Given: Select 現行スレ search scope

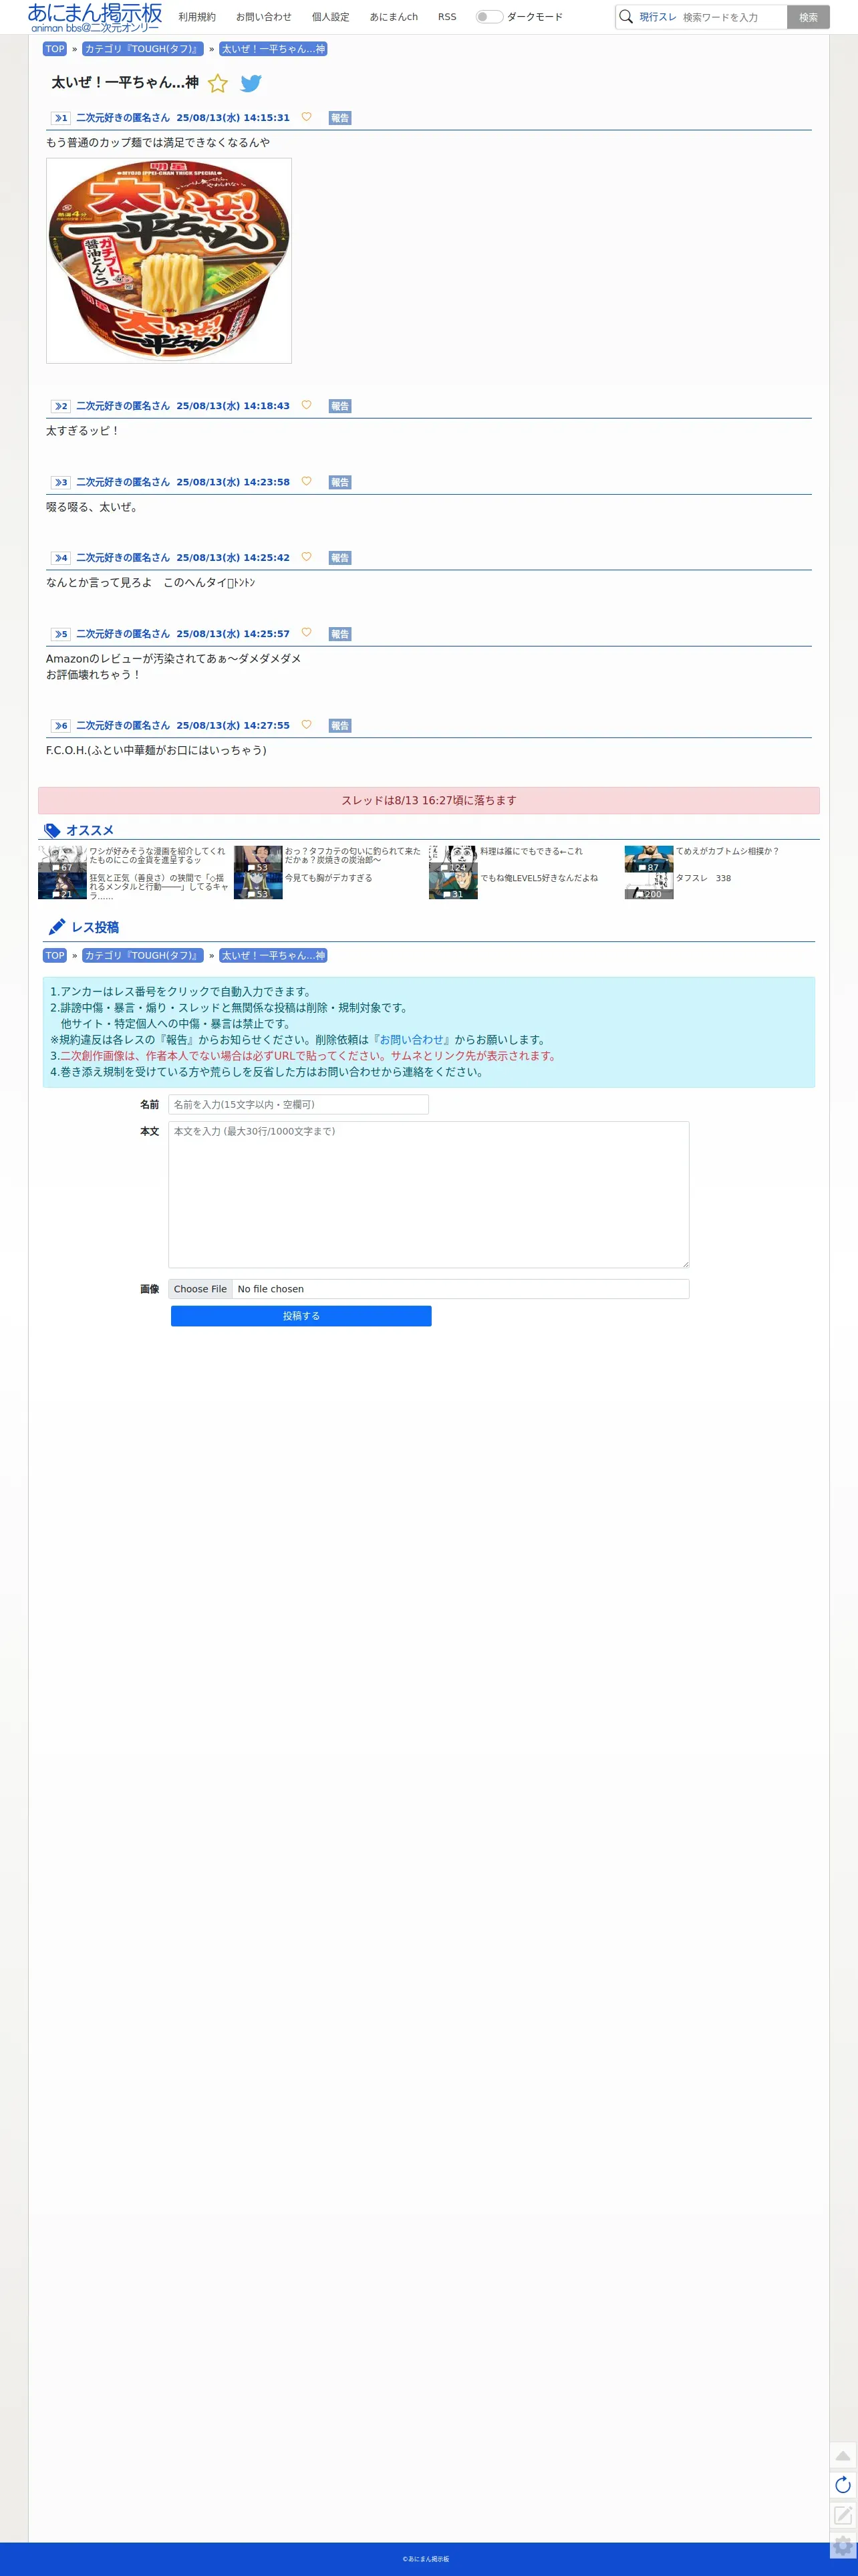Looking at the screenshot, I should point(658,17).
